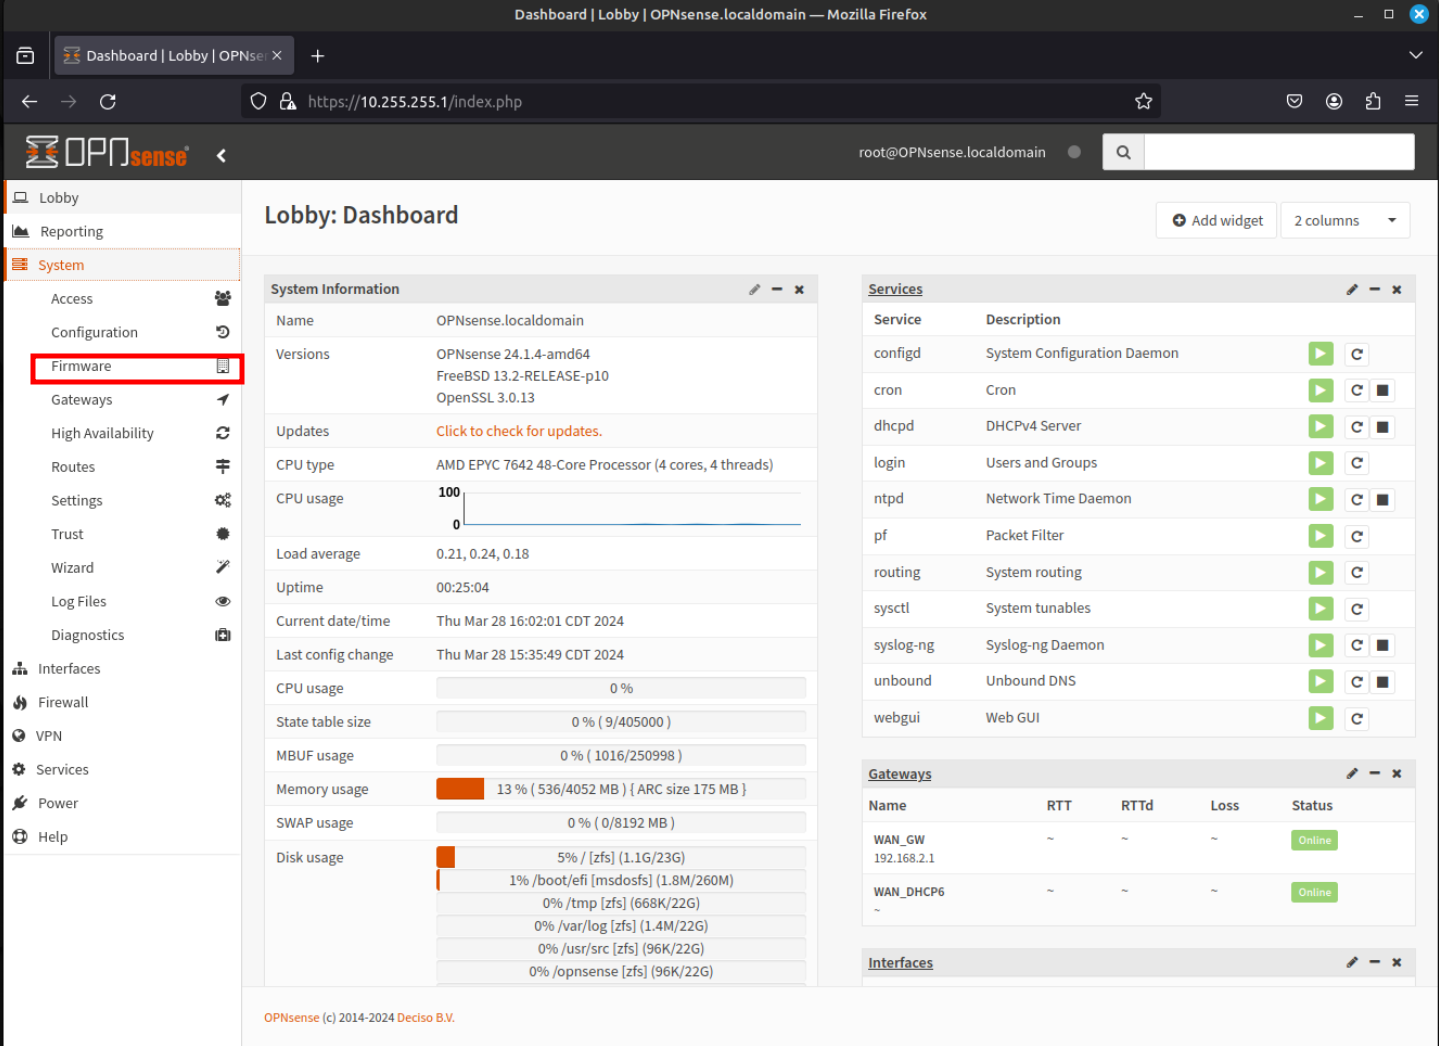Minimize the Gateways widget
The height and width of the screenshot is (1046, 1439).
click(1375, 773)
